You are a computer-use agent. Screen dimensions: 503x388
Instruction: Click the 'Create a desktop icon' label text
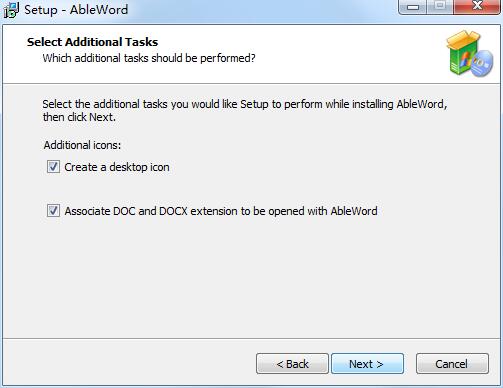click(117, 167)
